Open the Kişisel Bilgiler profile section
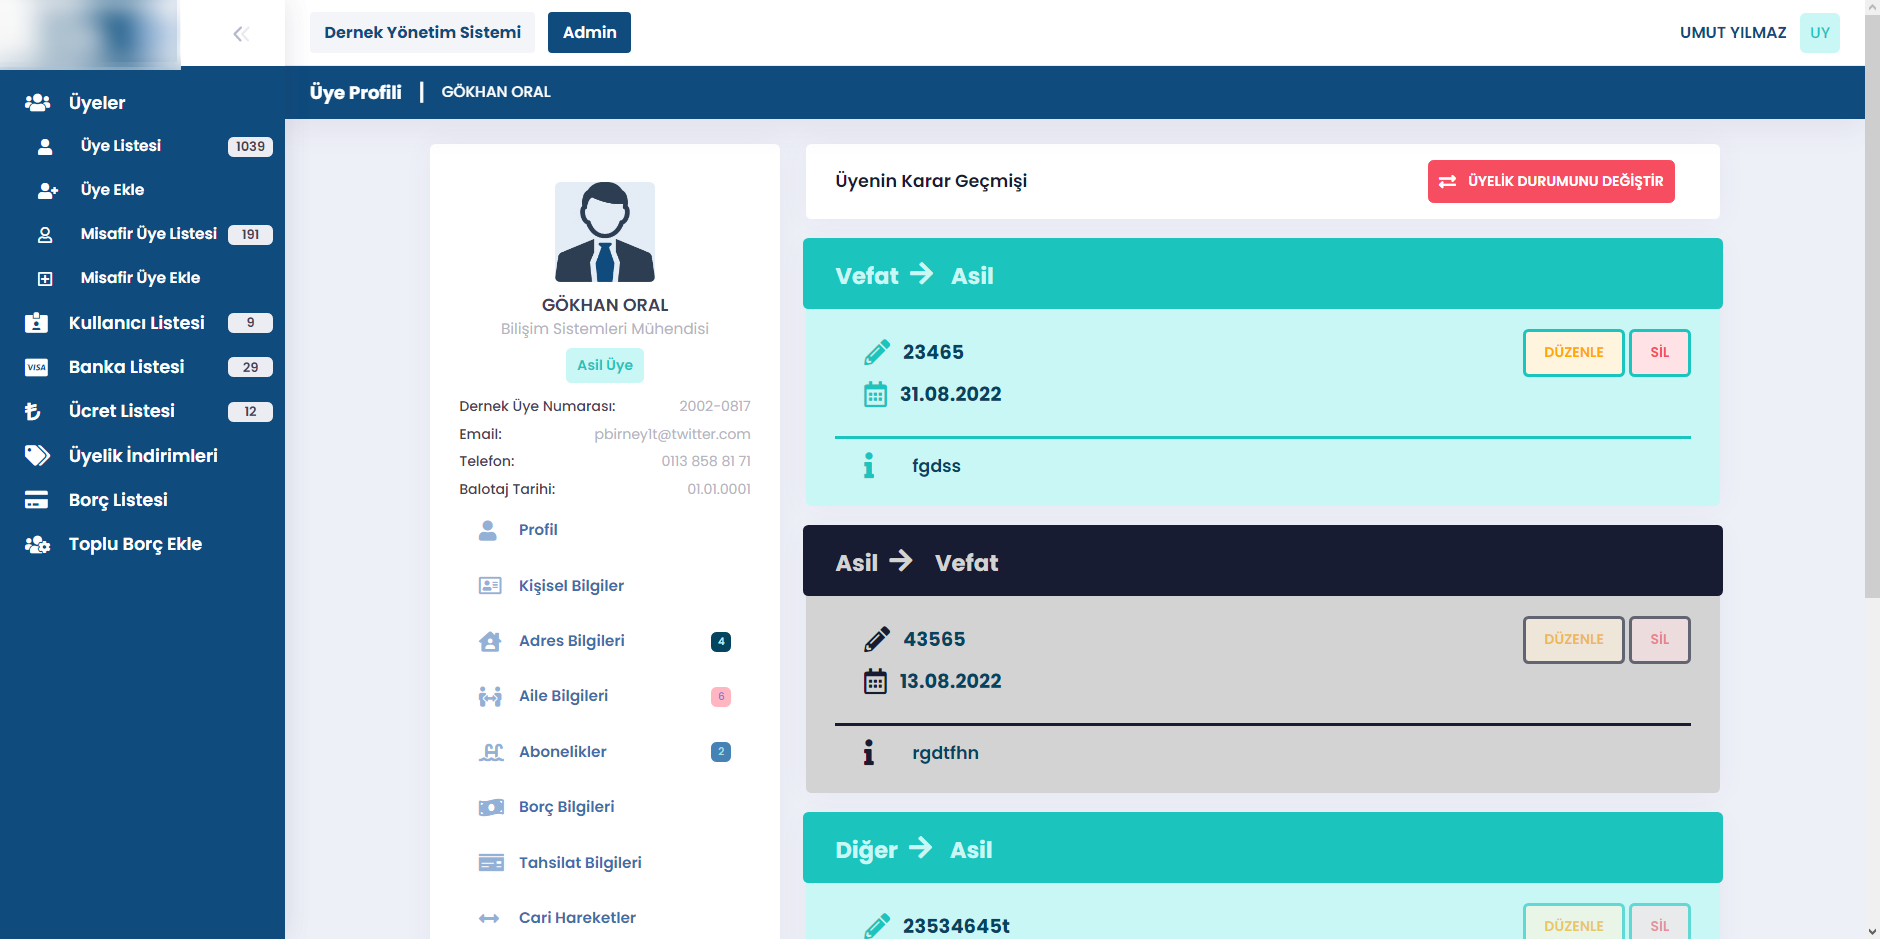The image size is (1880, 939). pyautogui.click(x=570, y=586)
